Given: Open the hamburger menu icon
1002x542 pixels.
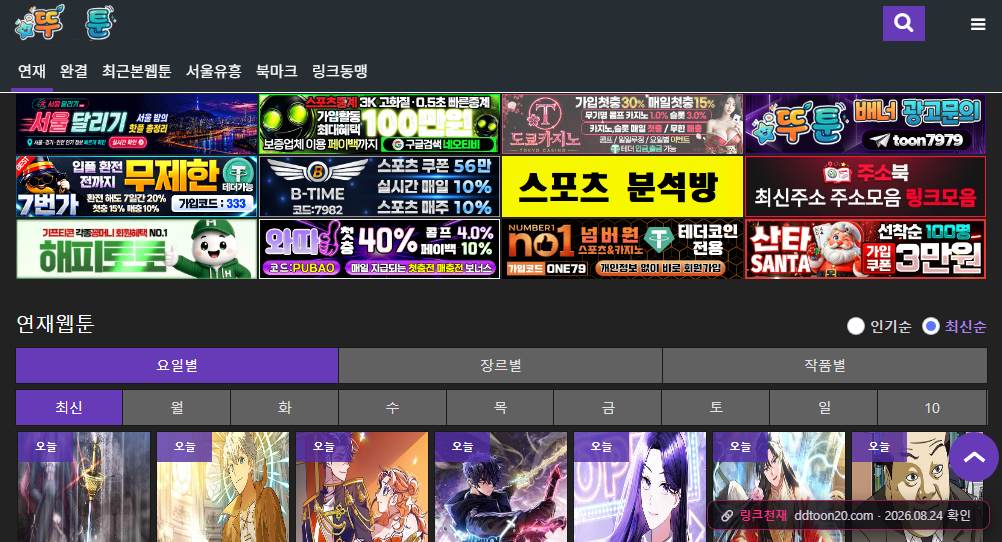Looking at the screenshot, I should tap(978, 24).
